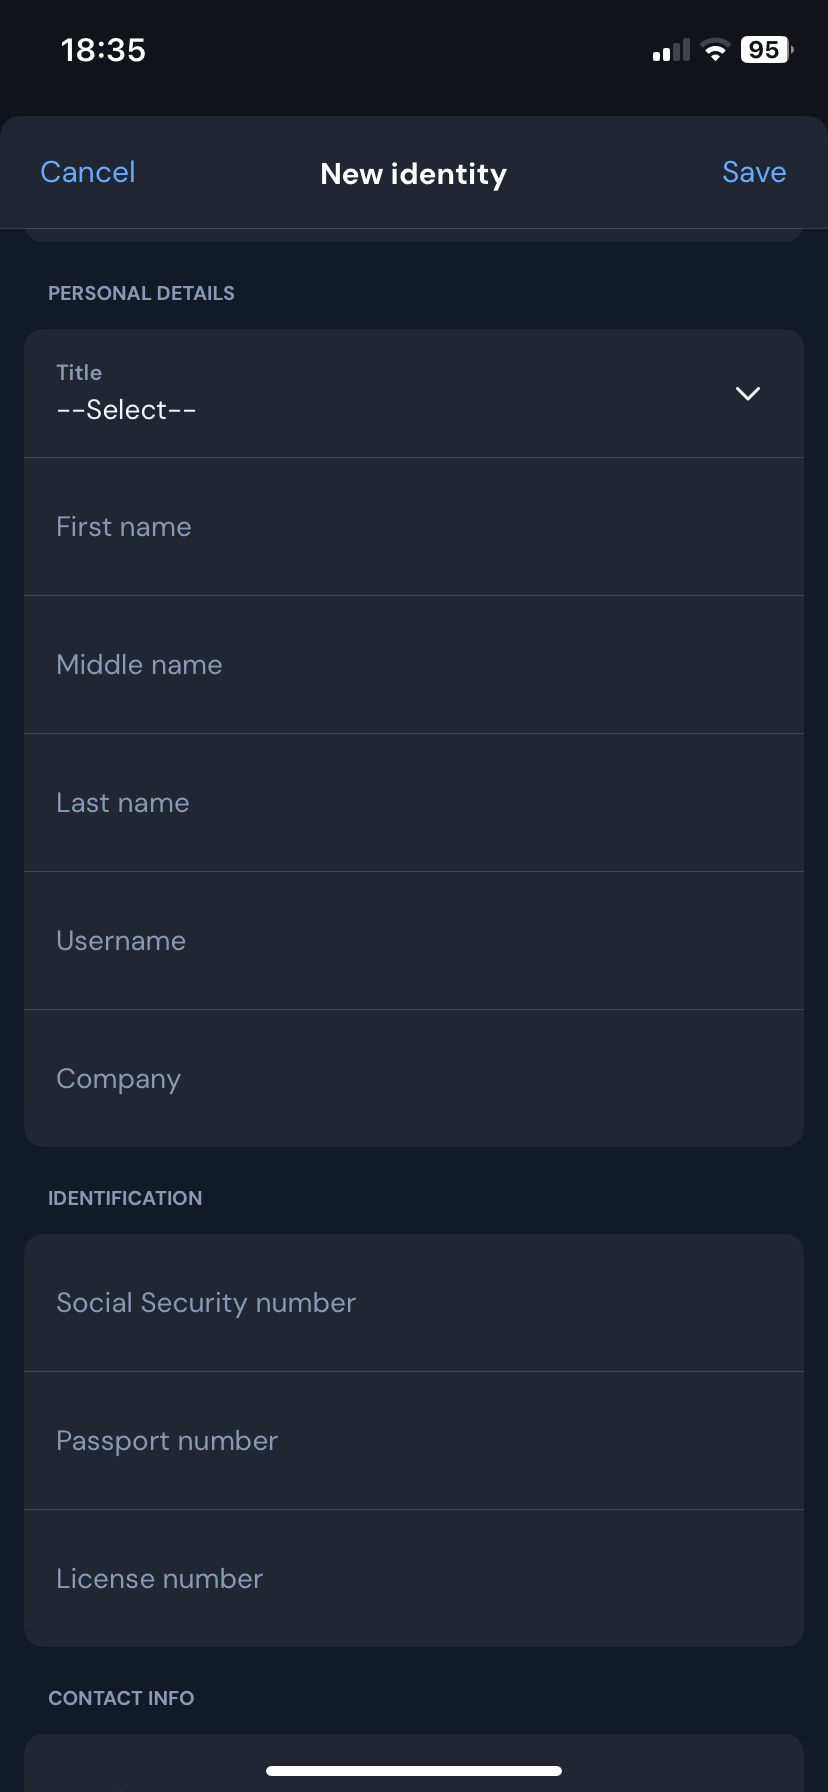This screenshot has height=1792, width=828.
Task: Focus the Social Security number field
Action: click(414, 1303)
